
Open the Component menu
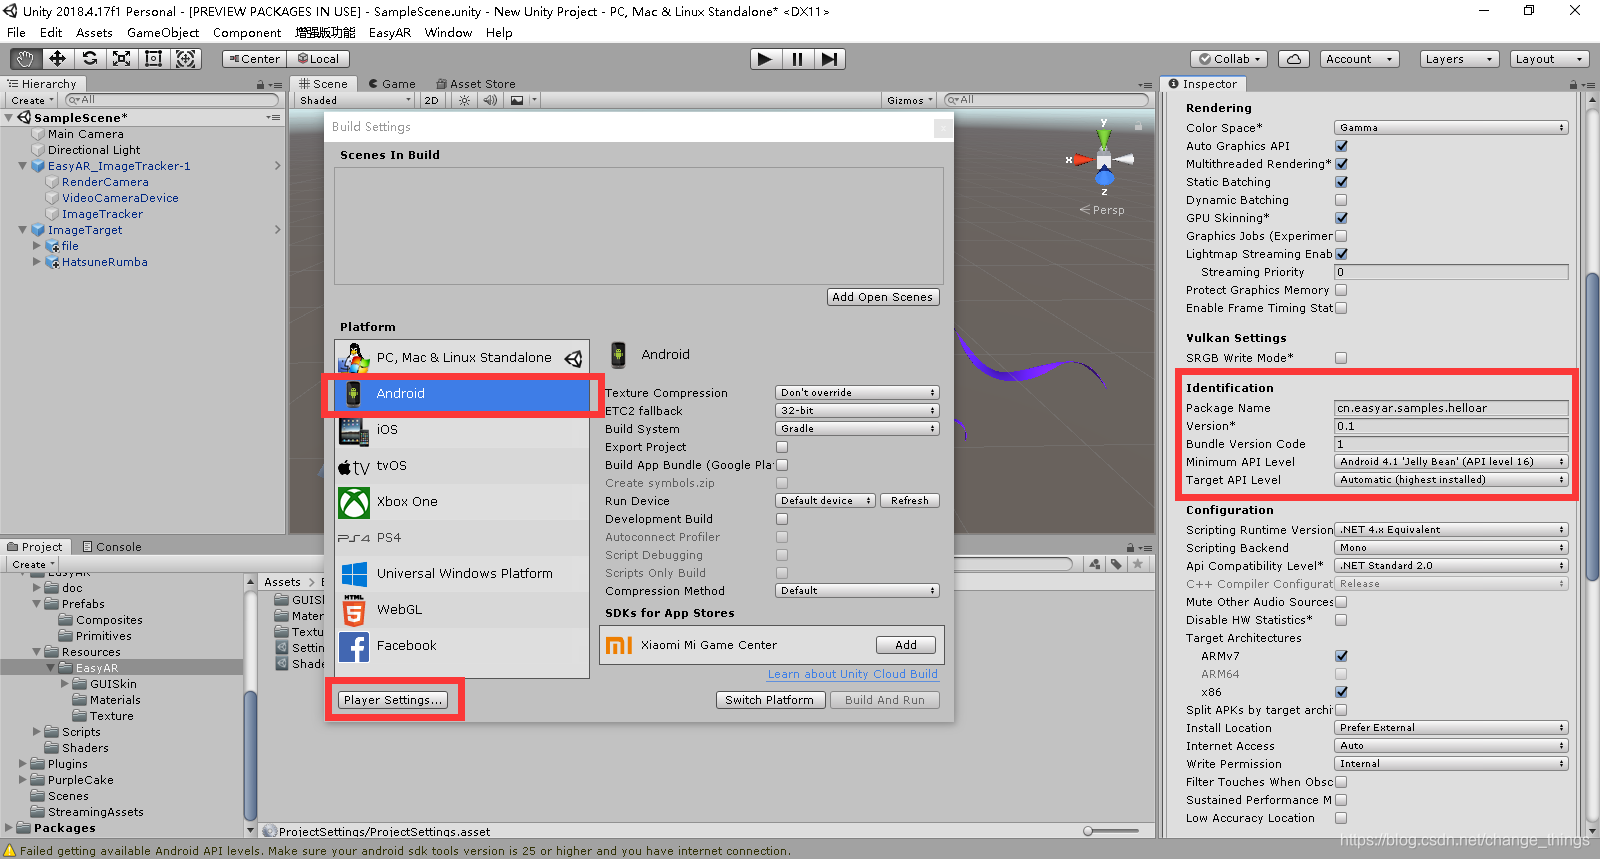coord(247,33)
